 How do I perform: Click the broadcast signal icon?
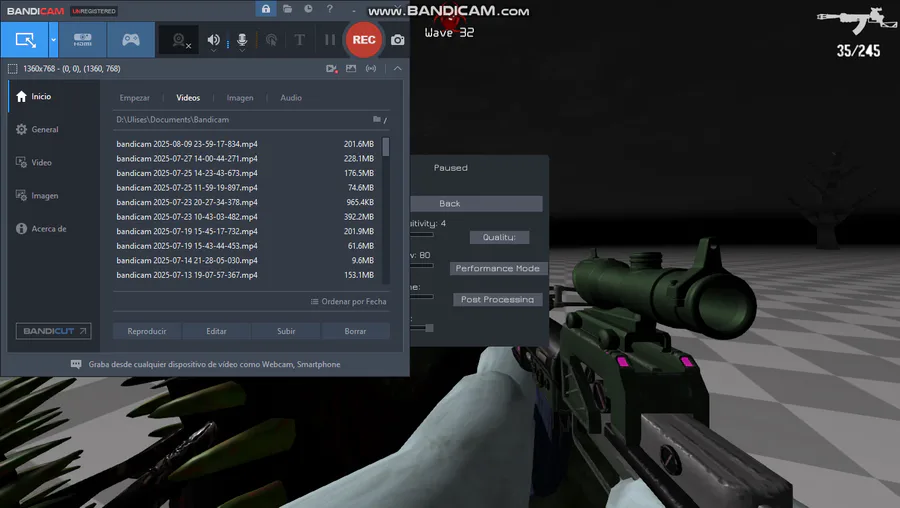tap(371, 69)
